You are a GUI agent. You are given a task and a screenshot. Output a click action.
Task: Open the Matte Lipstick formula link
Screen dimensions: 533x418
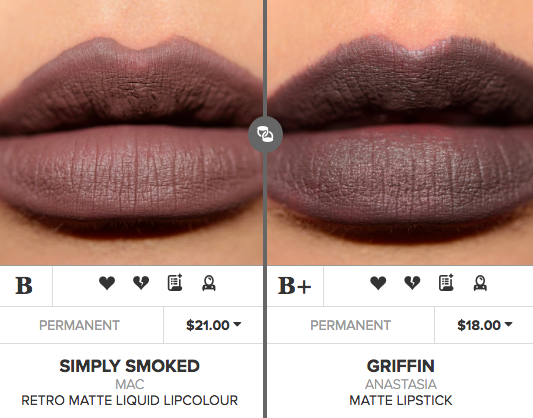pyautogui.click(x=401, y=400)
